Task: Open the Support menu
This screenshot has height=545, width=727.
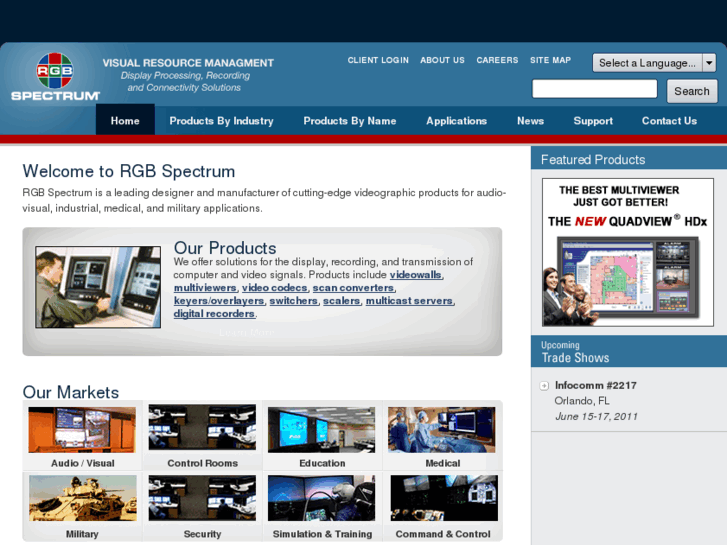Action: 593,121
